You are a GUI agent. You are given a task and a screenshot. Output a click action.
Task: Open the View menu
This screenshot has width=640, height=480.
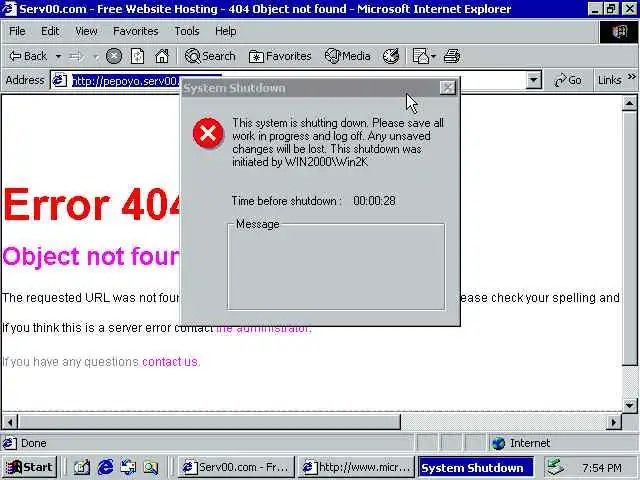[x=86, y=31]
